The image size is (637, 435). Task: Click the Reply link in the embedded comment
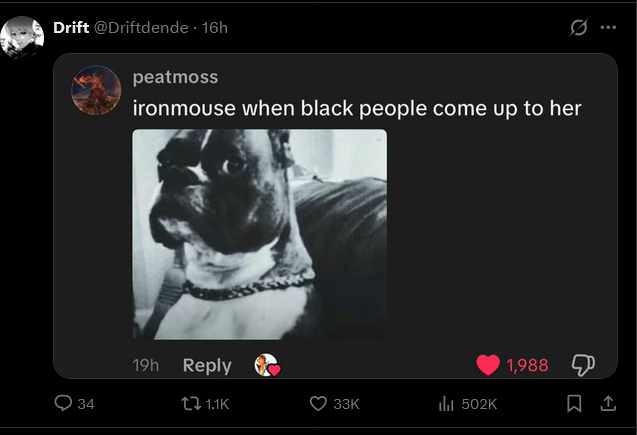coord(207,366)
